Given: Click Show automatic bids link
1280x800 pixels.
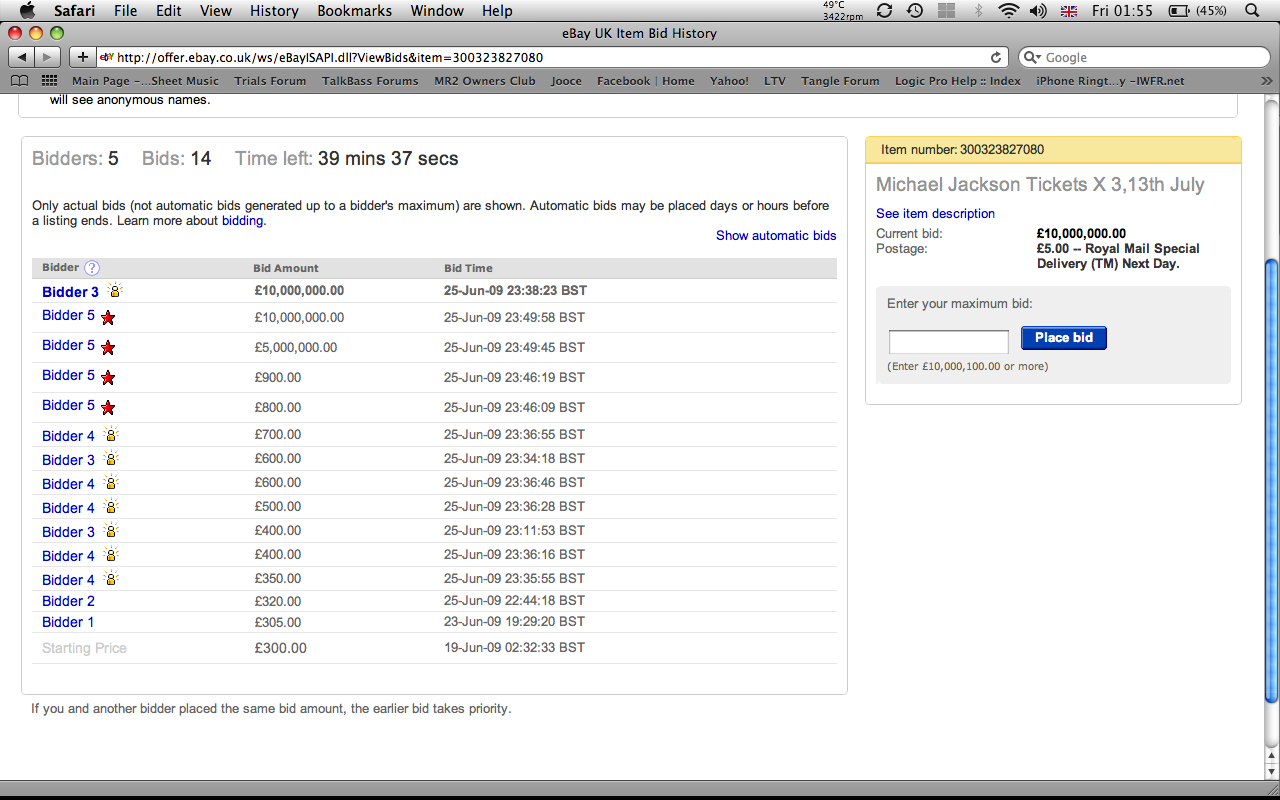Looking at the screenshot, I should tap(776, 236).
